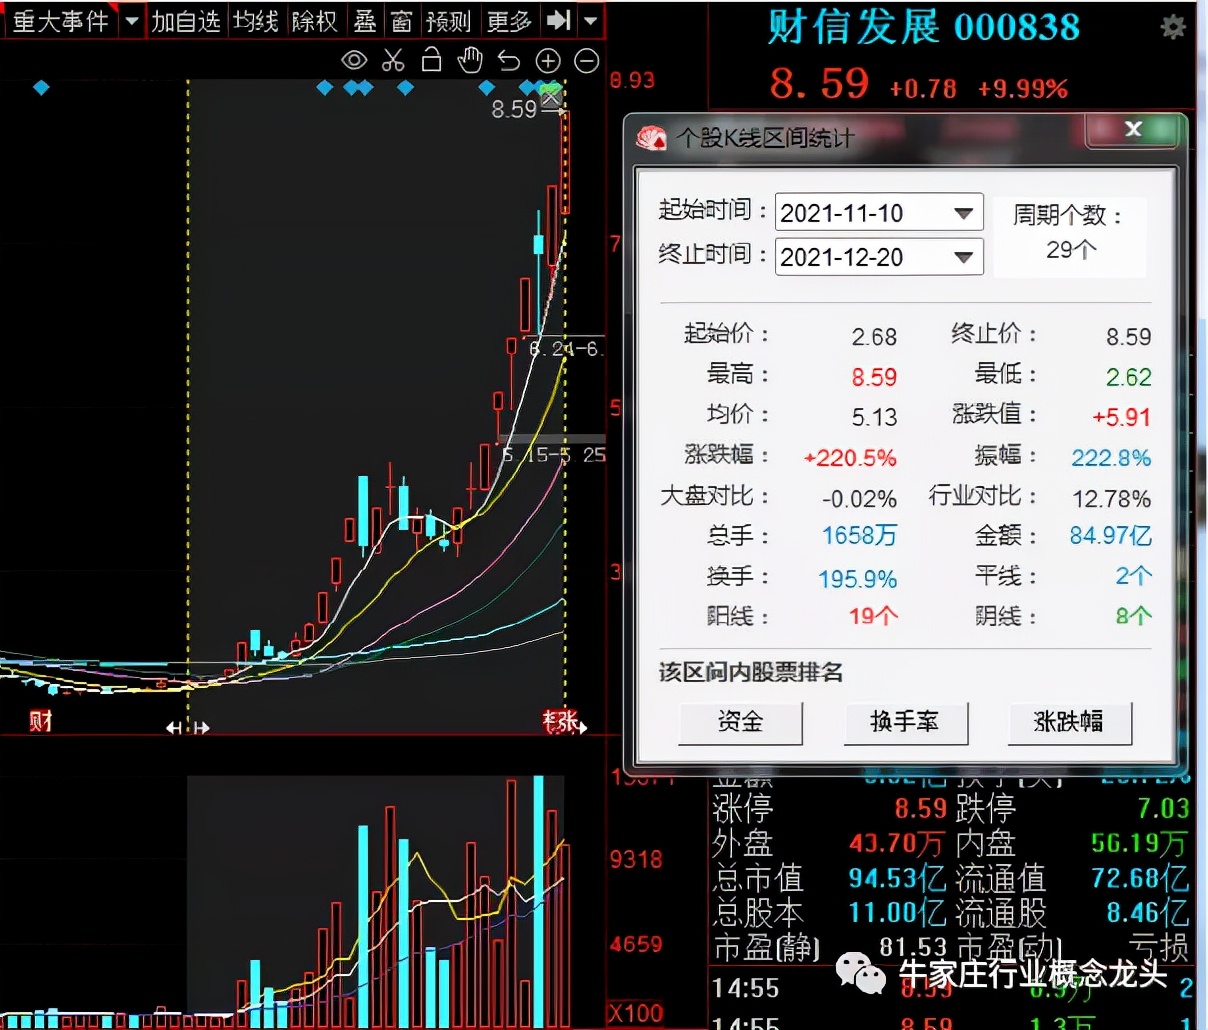Toggle 均线 moving average display
The image size is (1208, 1030).
coord(256,21)
